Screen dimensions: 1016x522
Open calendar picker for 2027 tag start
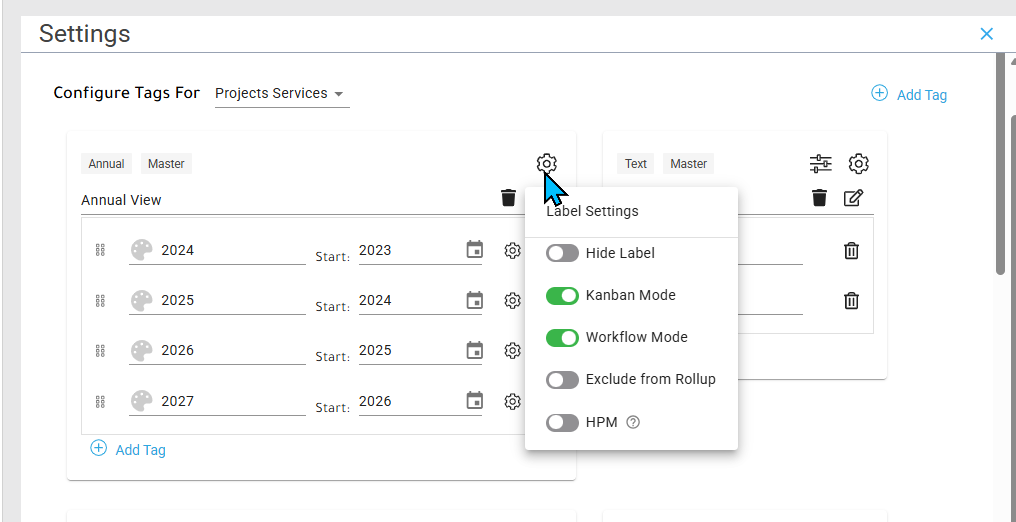click(475, 400)
